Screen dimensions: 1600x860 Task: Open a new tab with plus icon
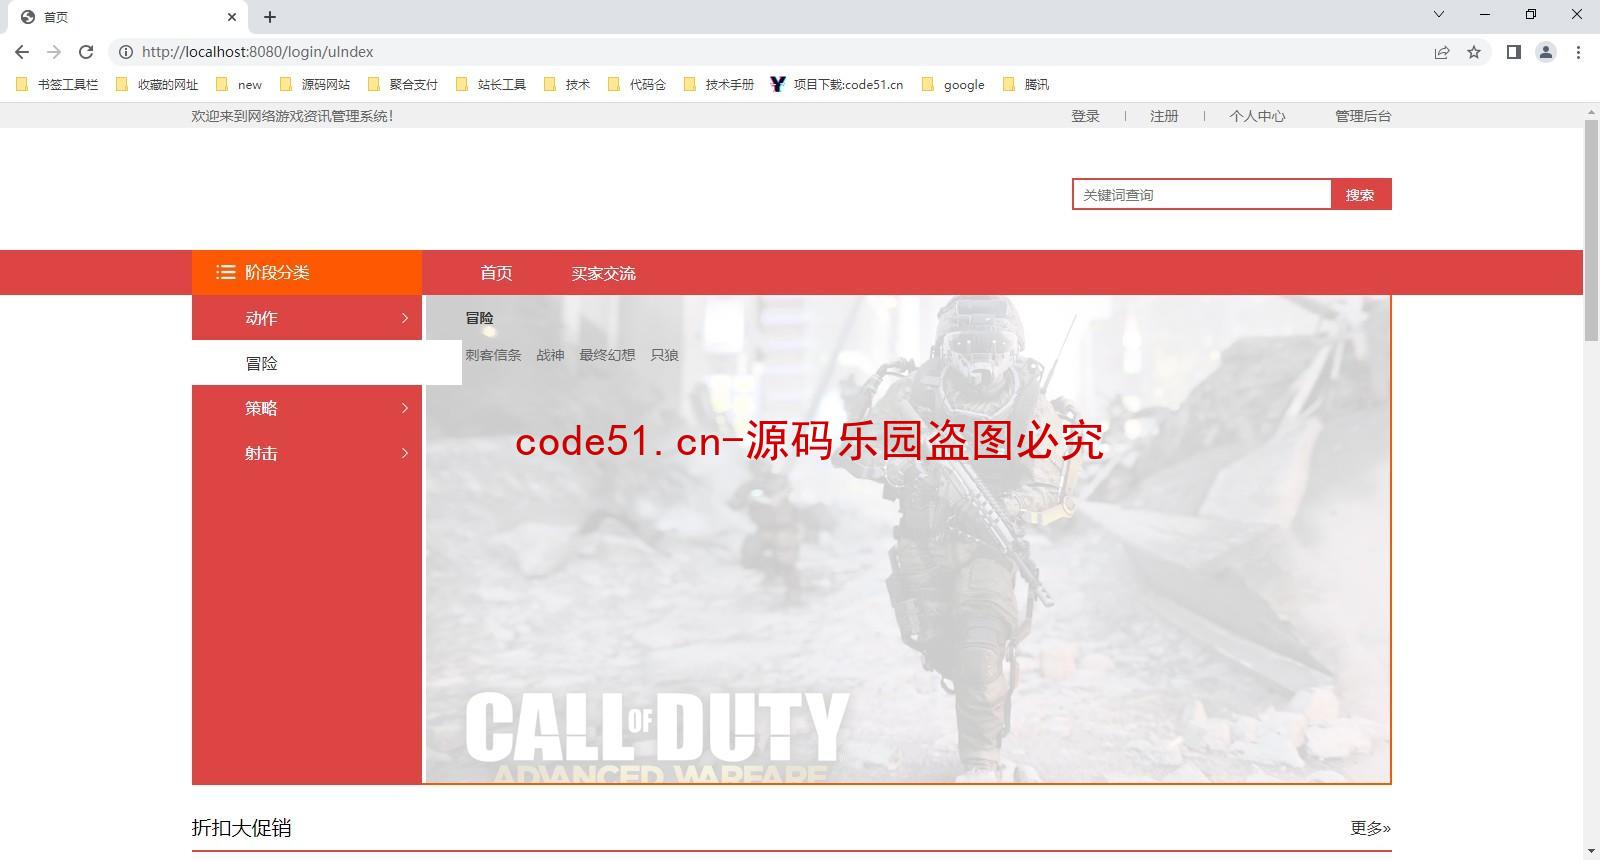coord(270,17)
